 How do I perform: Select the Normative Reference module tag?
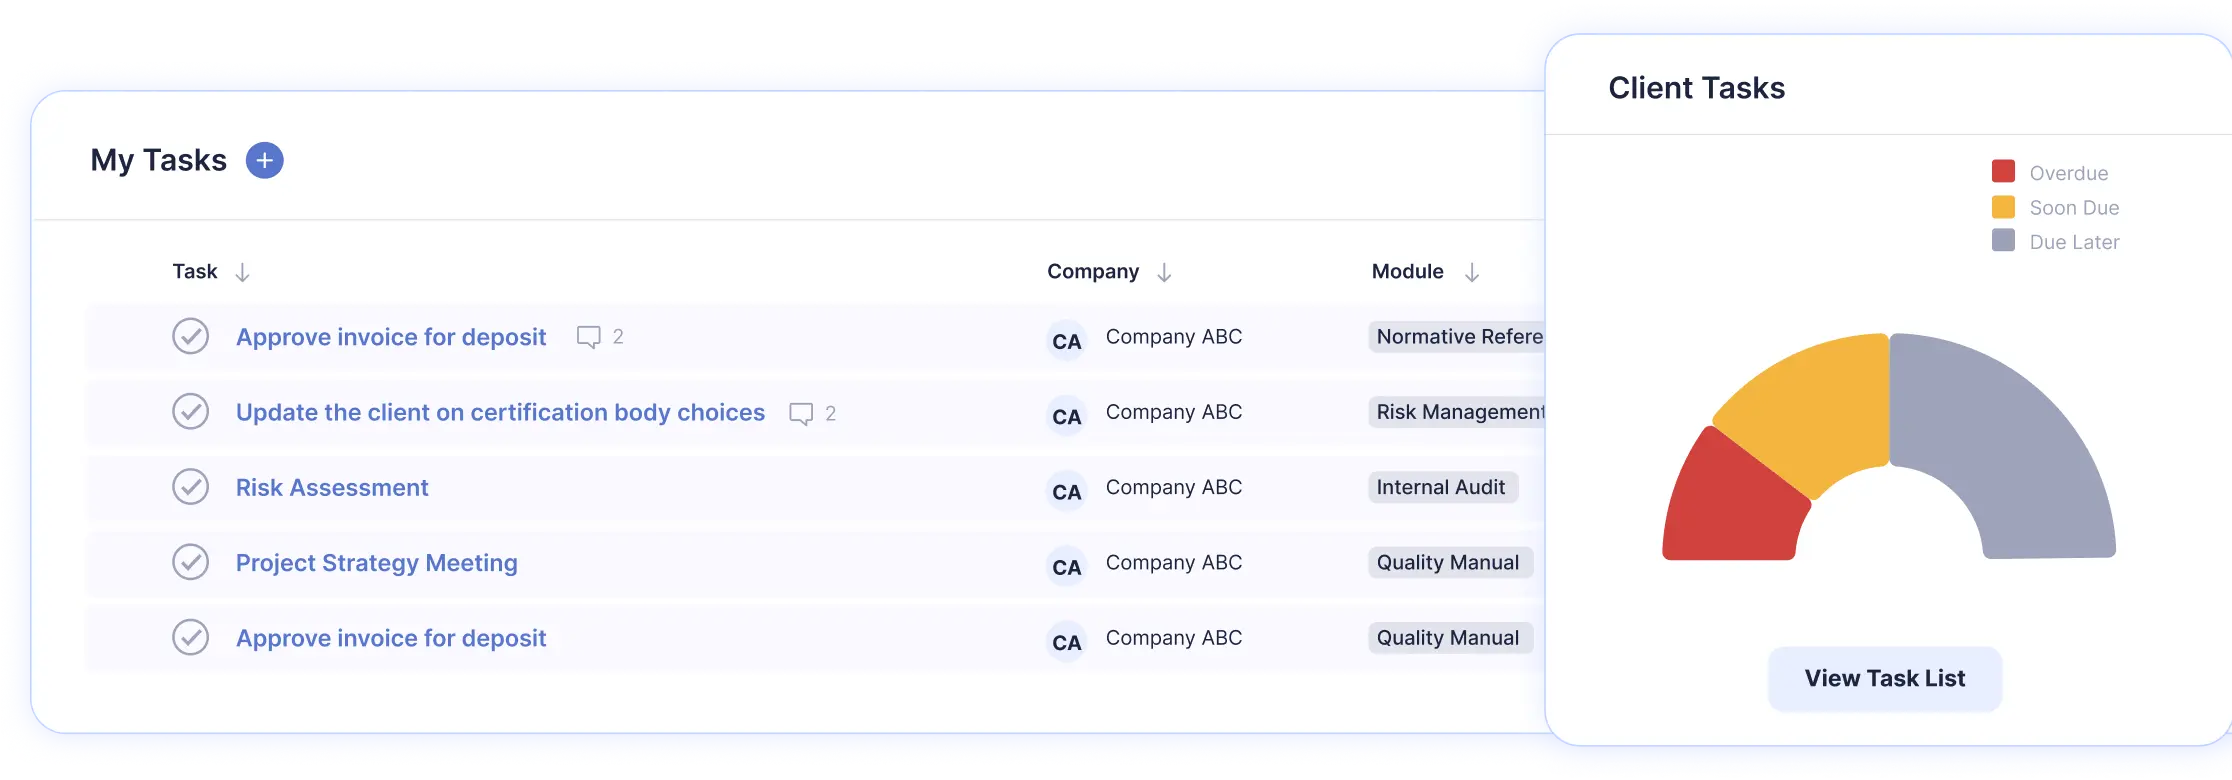[1457, 337]
